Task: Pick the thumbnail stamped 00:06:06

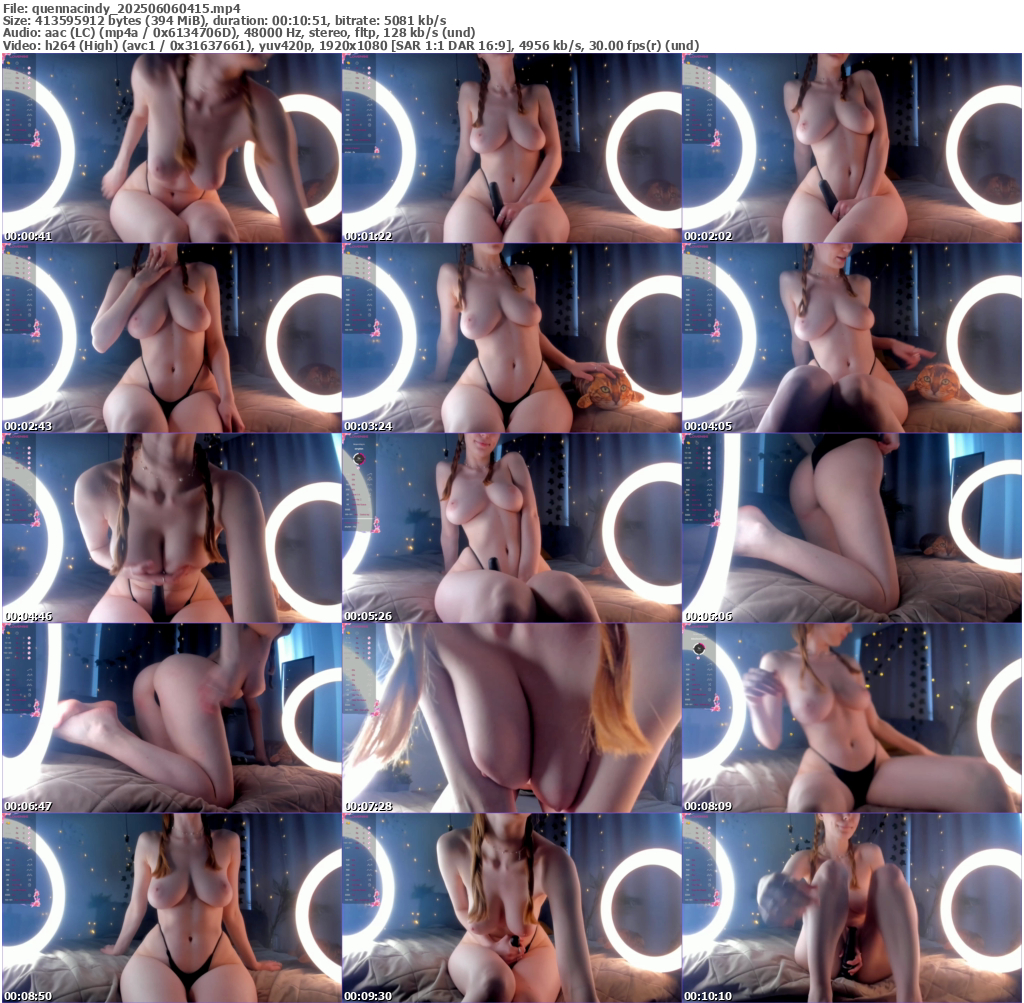Action: pos(852,528)
